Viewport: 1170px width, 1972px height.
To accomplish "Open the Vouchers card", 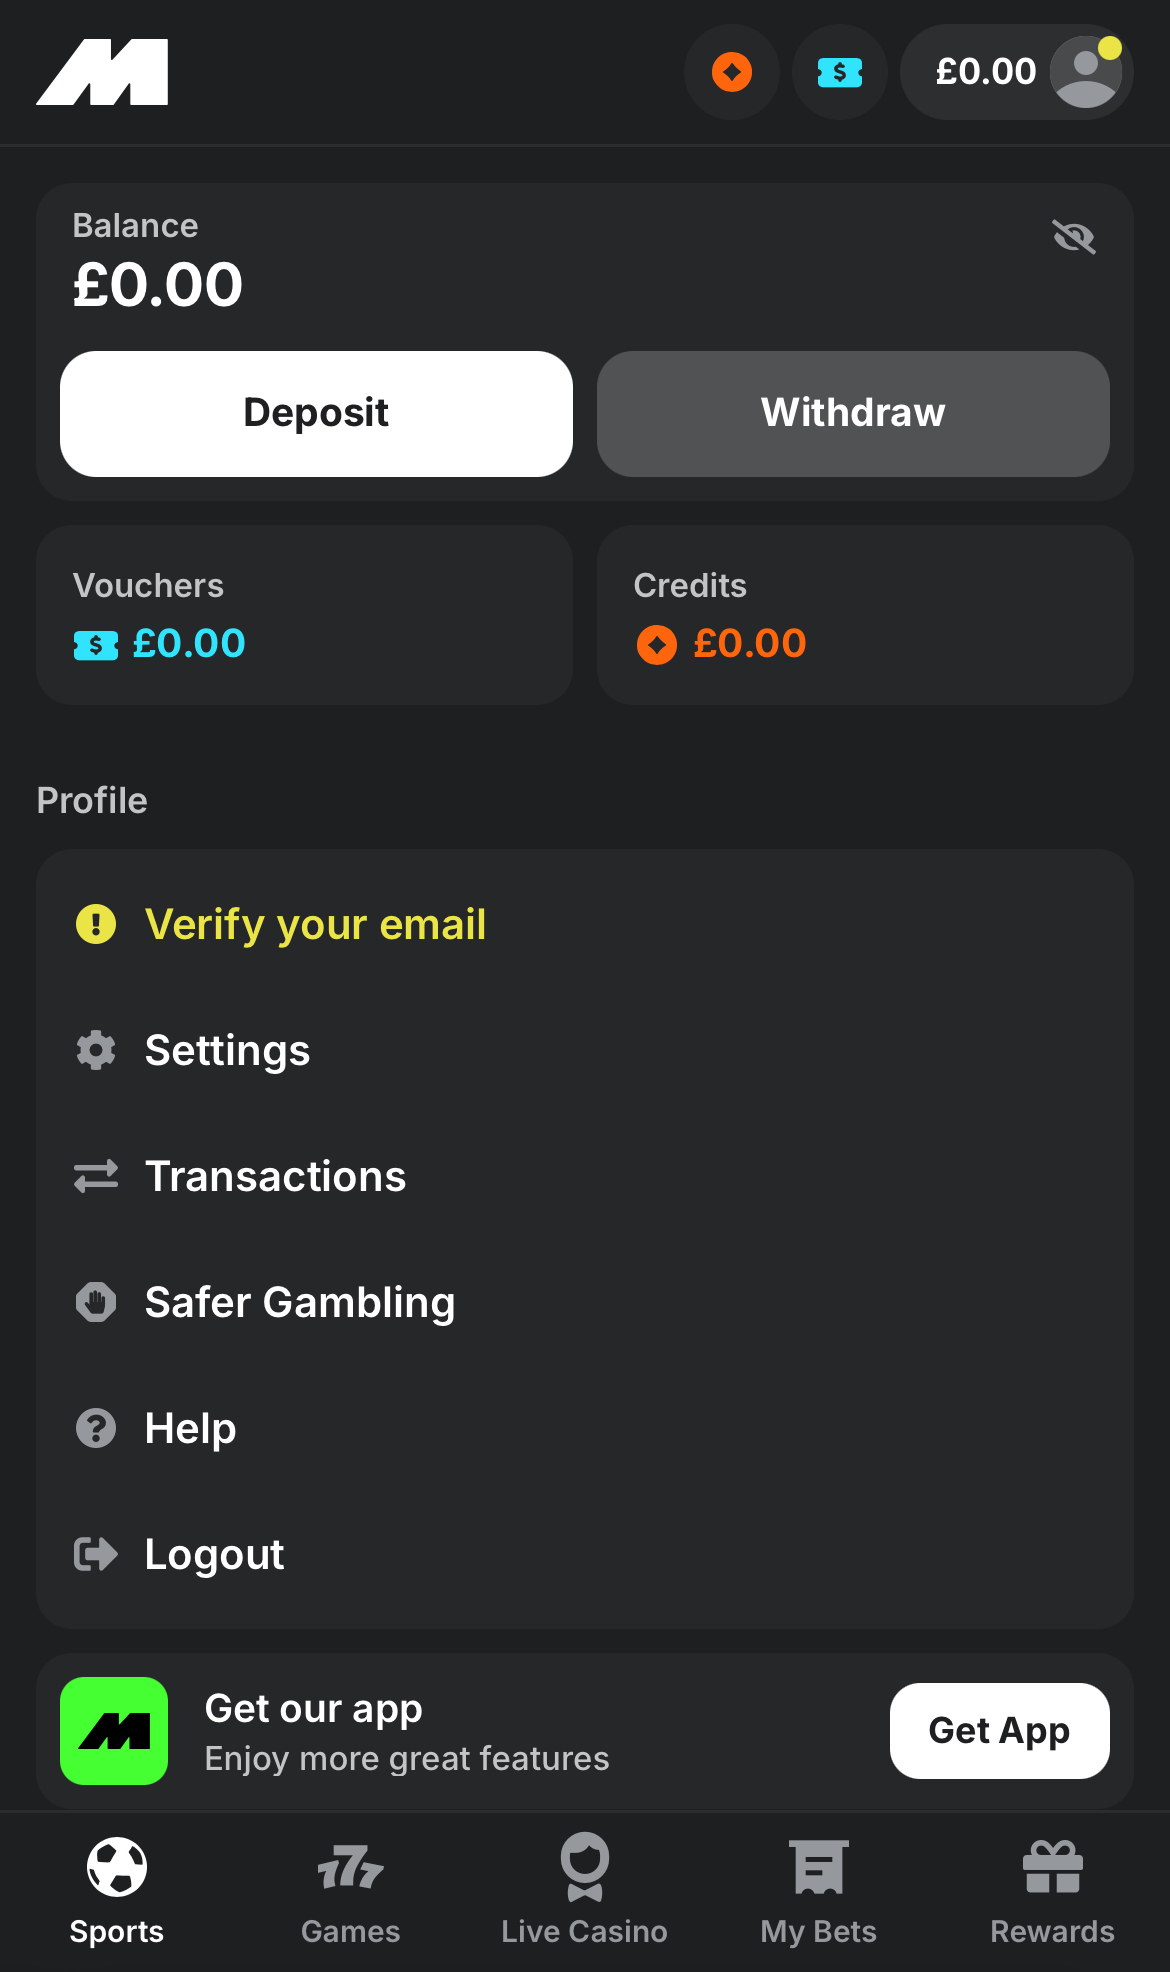I will point(304,615).
